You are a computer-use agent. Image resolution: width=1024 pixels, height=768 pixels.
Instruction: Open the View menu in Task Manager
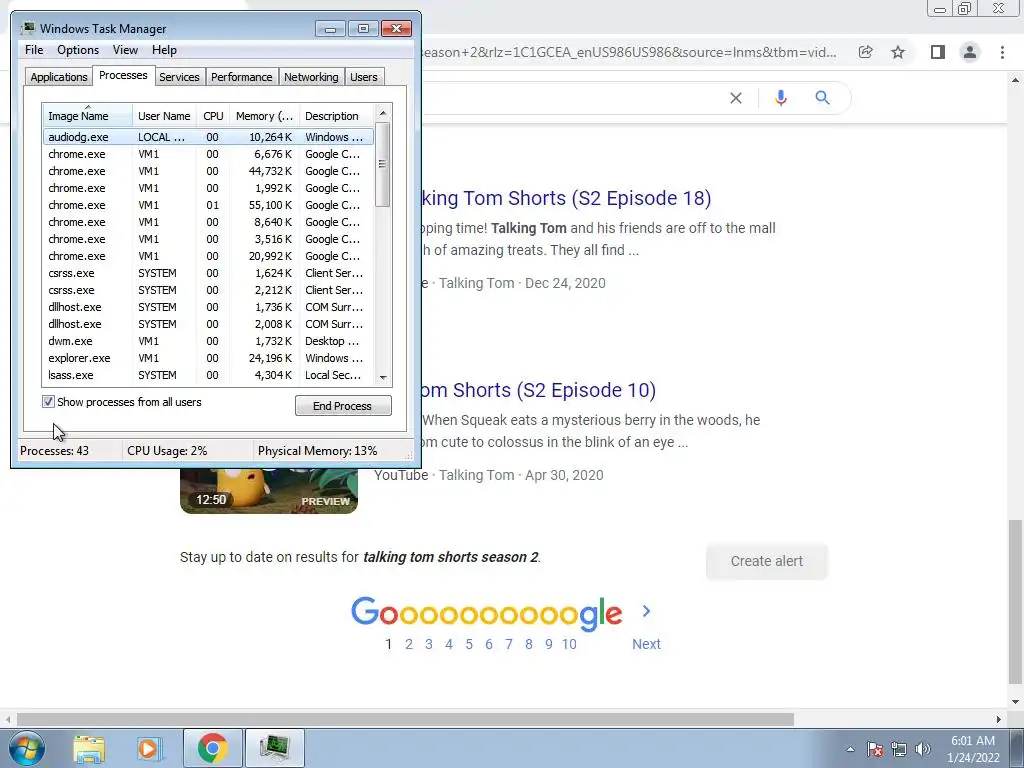tap(125, 50)
